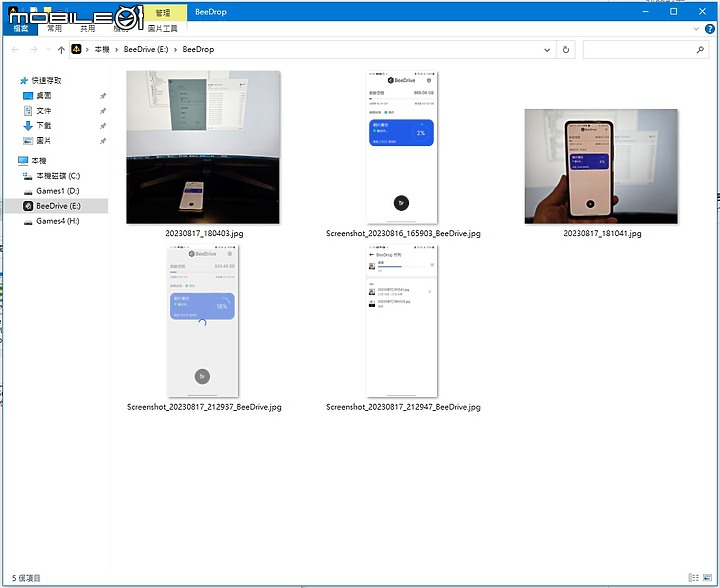The image size is (720, 588).
Task: Select the 管理 contextual tab
Action: click(x=163, y=12)
